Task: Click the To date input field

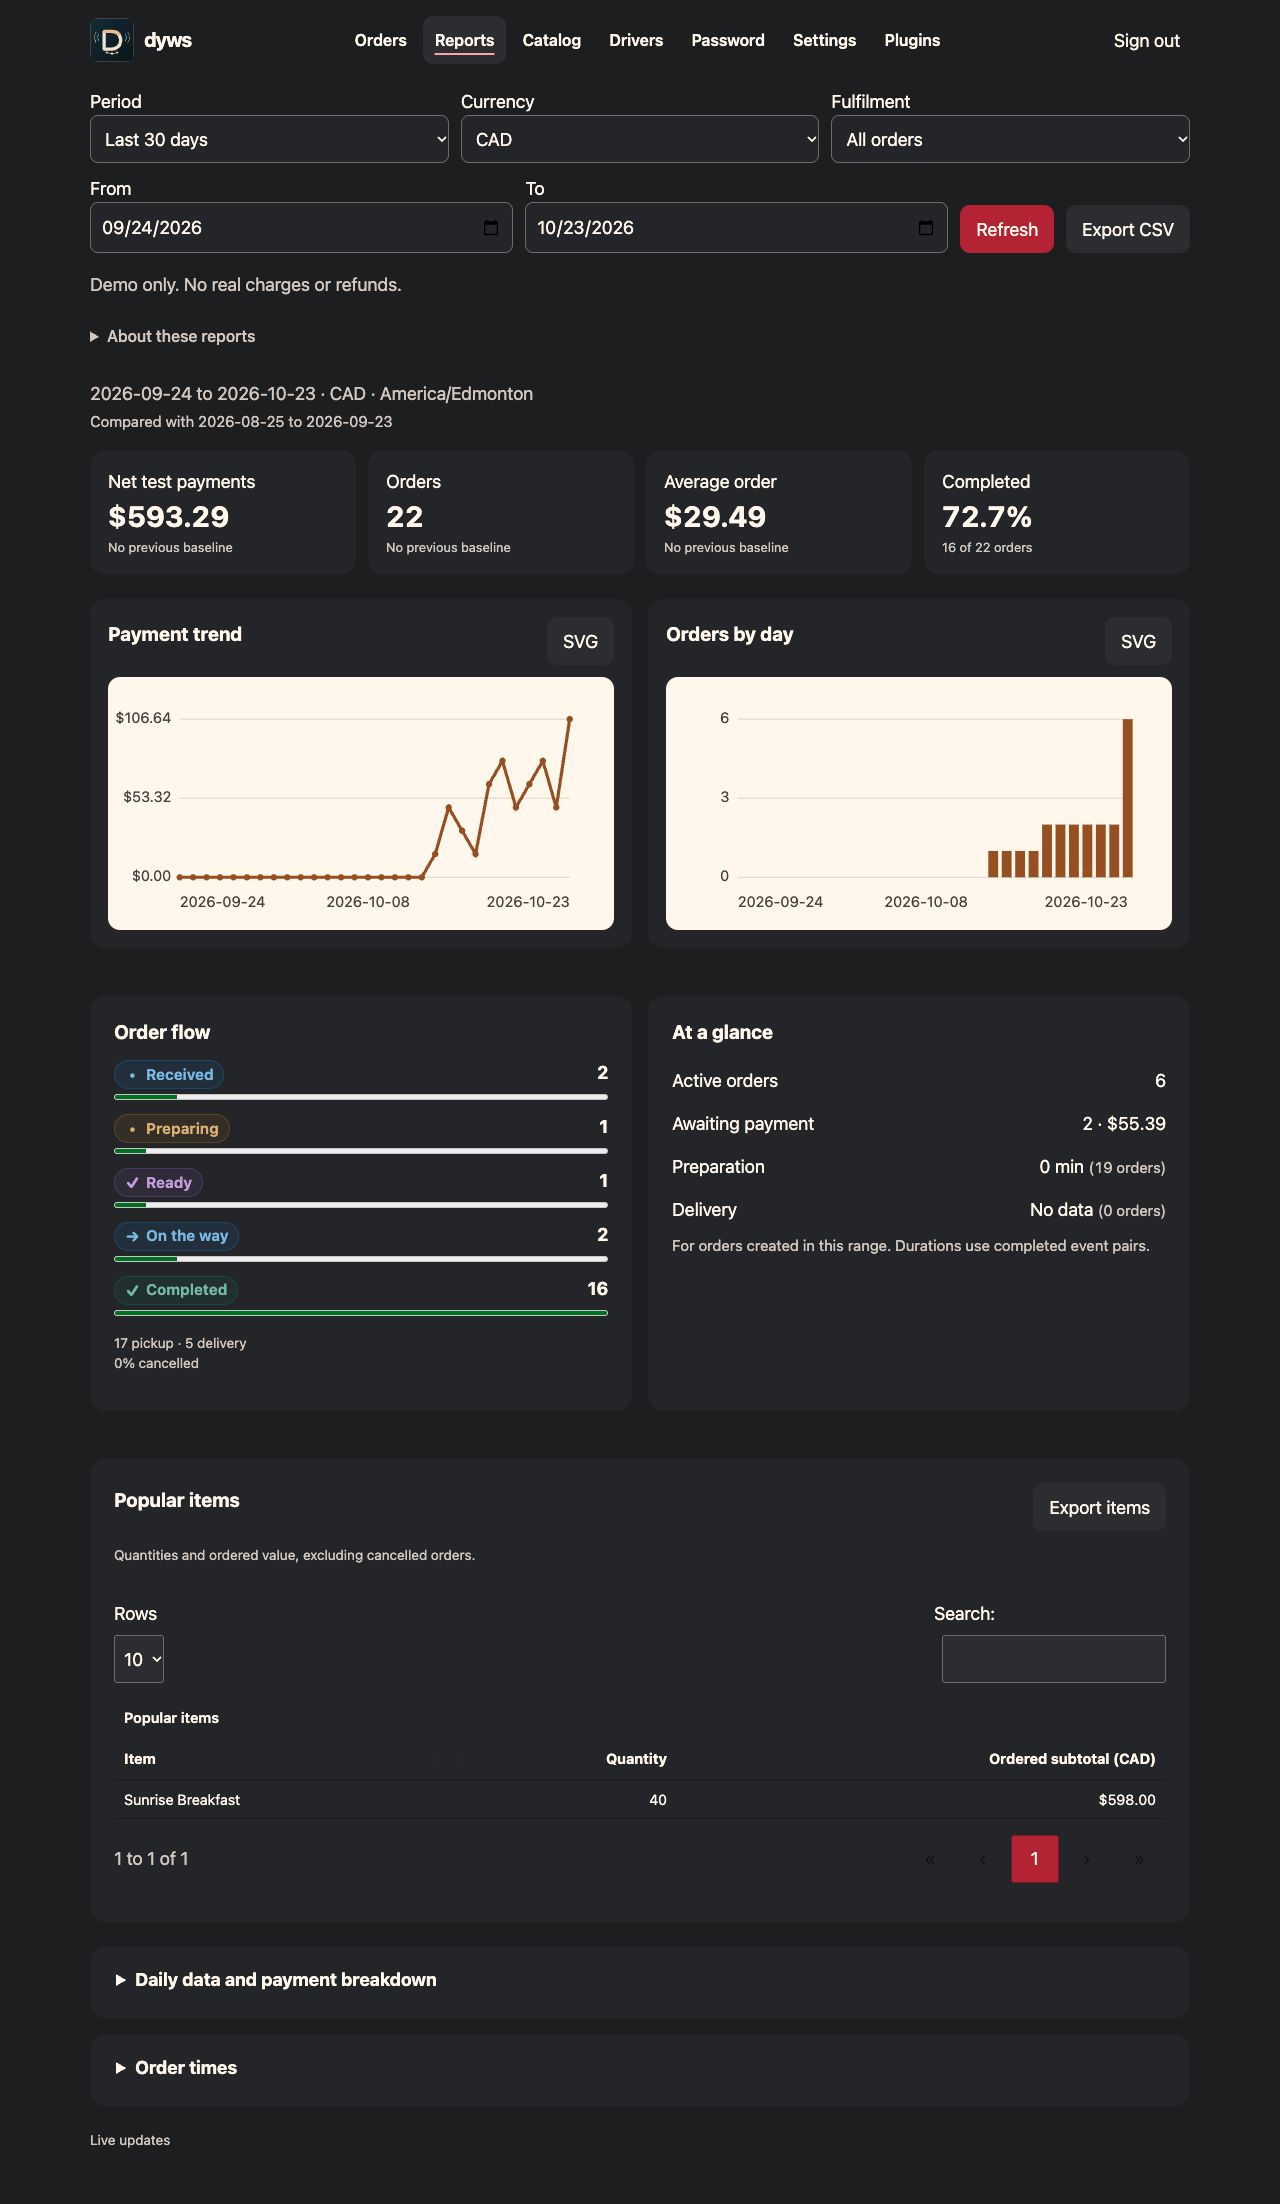Action: coord(736,228)
